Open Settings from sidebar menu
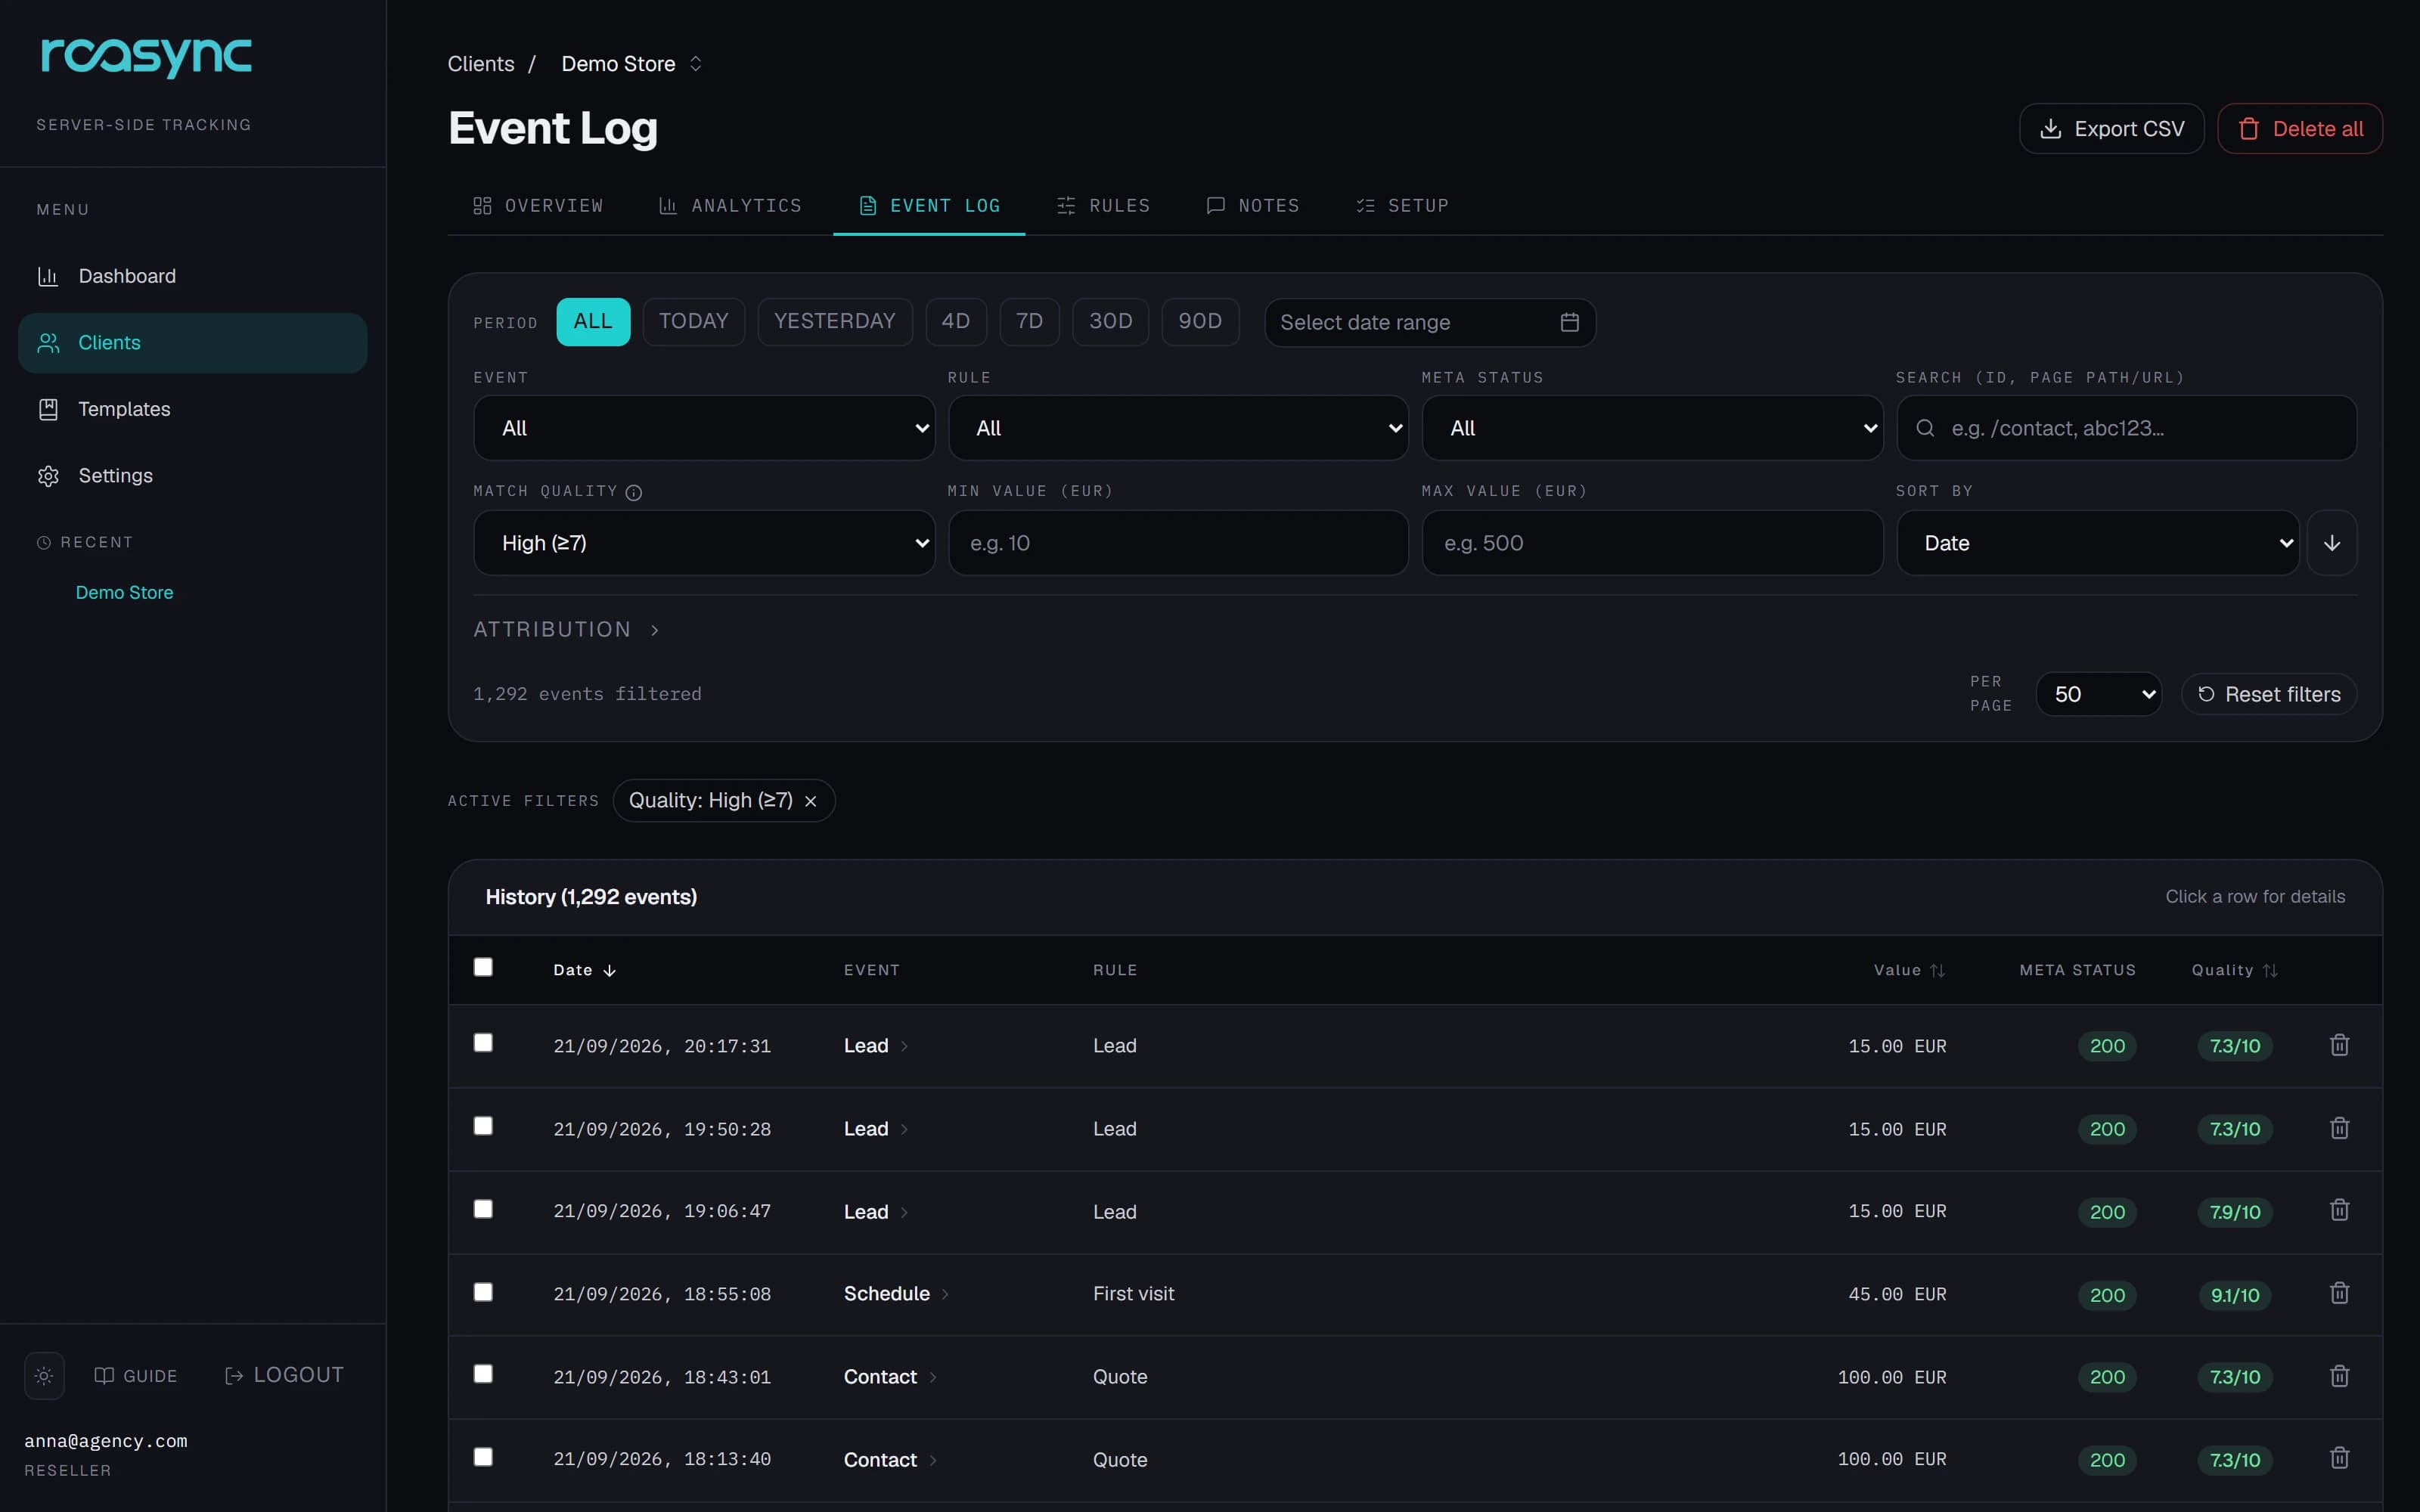Image resolution: width=2420 pixels, height=1512 pixels. coord(192,476)
